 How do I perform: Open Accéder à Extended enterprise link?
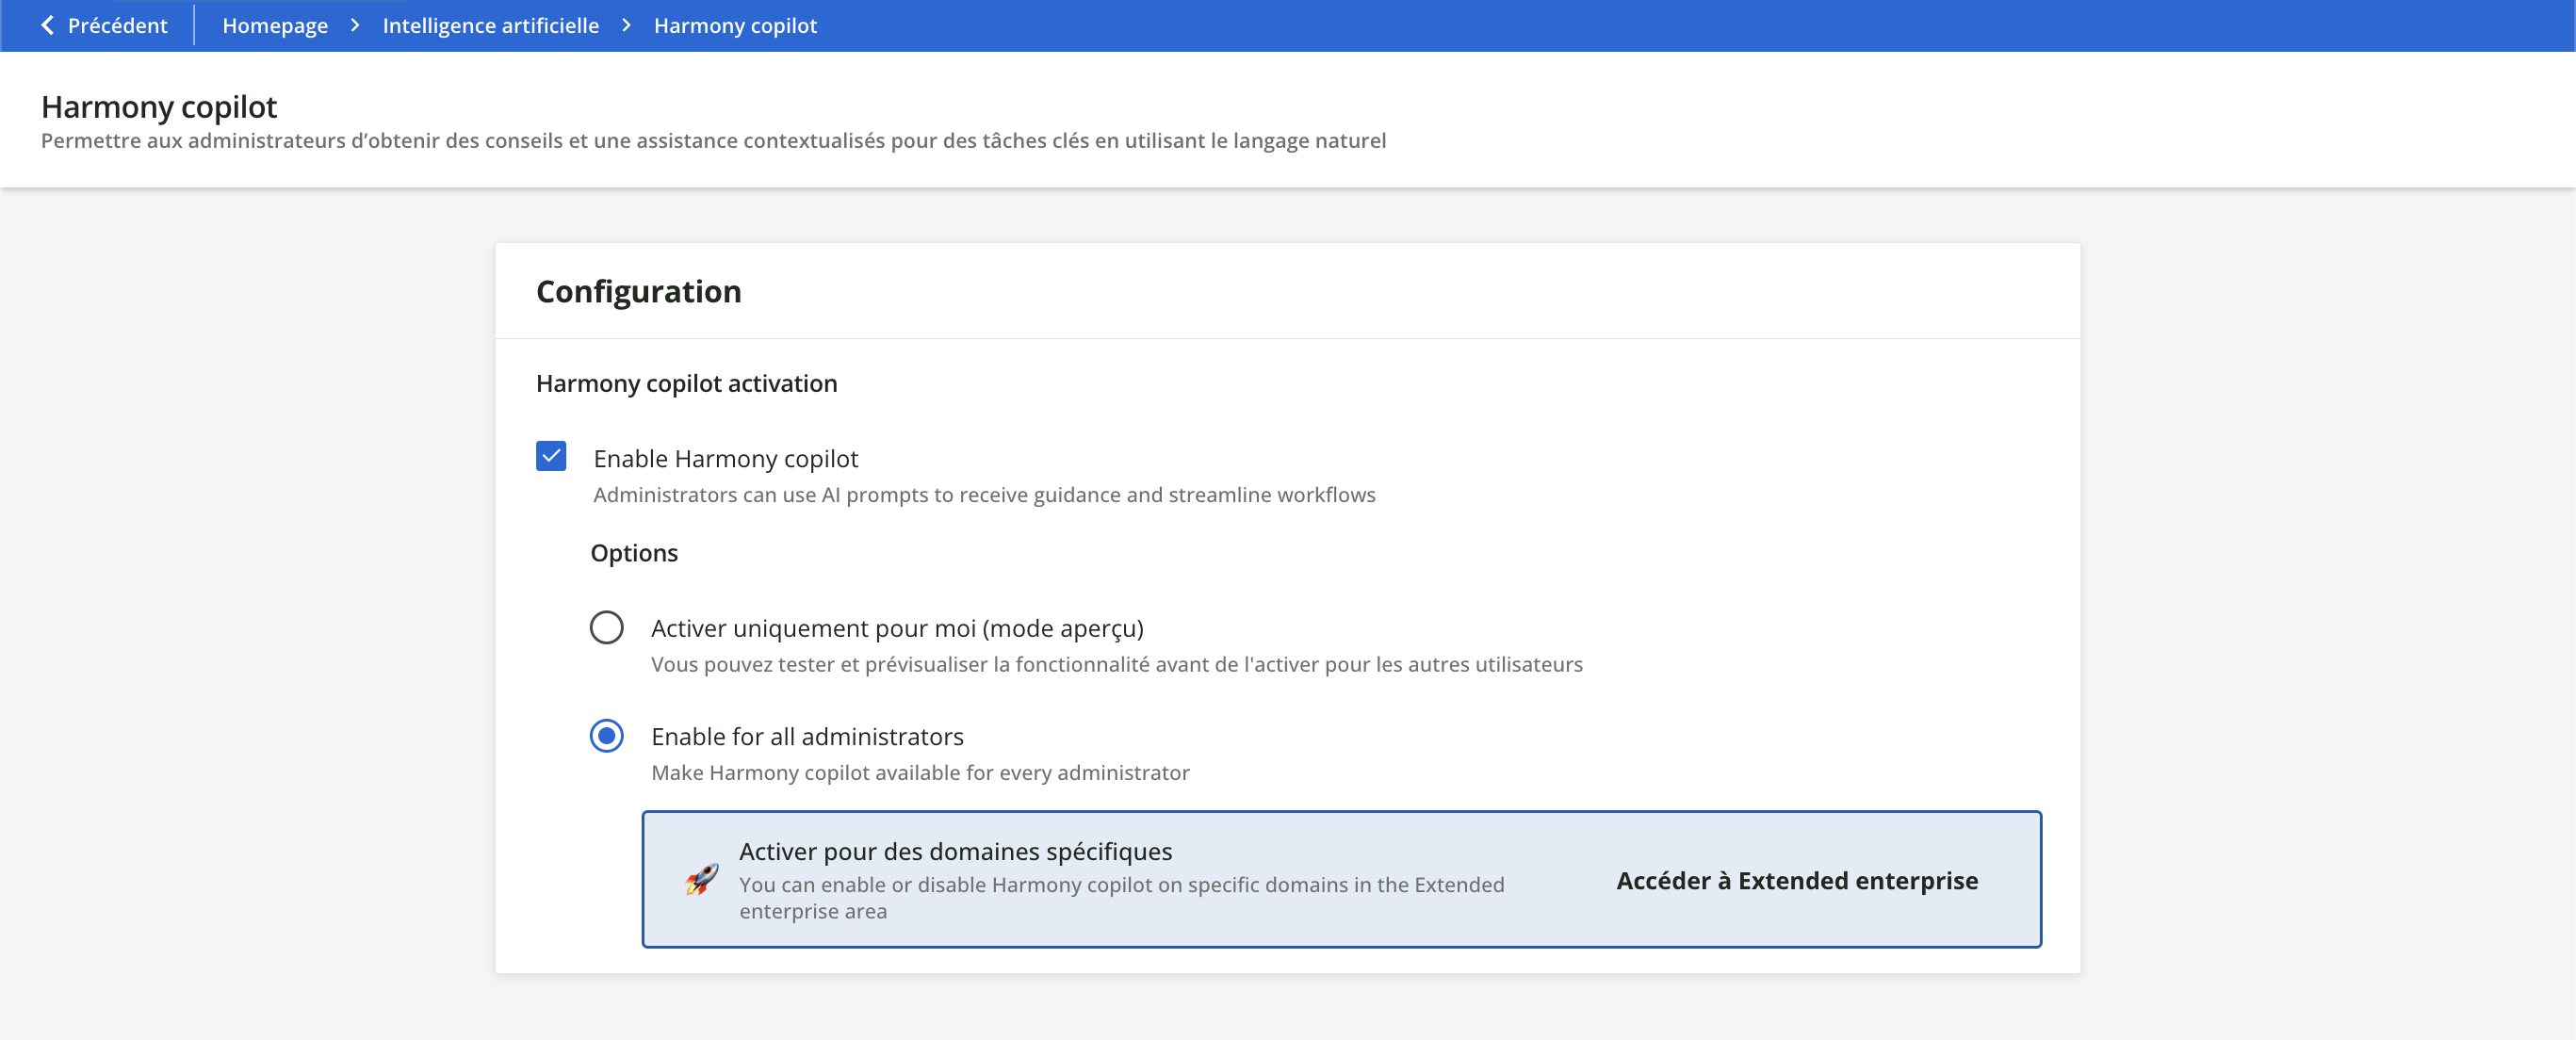pyautogui.click(x=1796, y=880)
